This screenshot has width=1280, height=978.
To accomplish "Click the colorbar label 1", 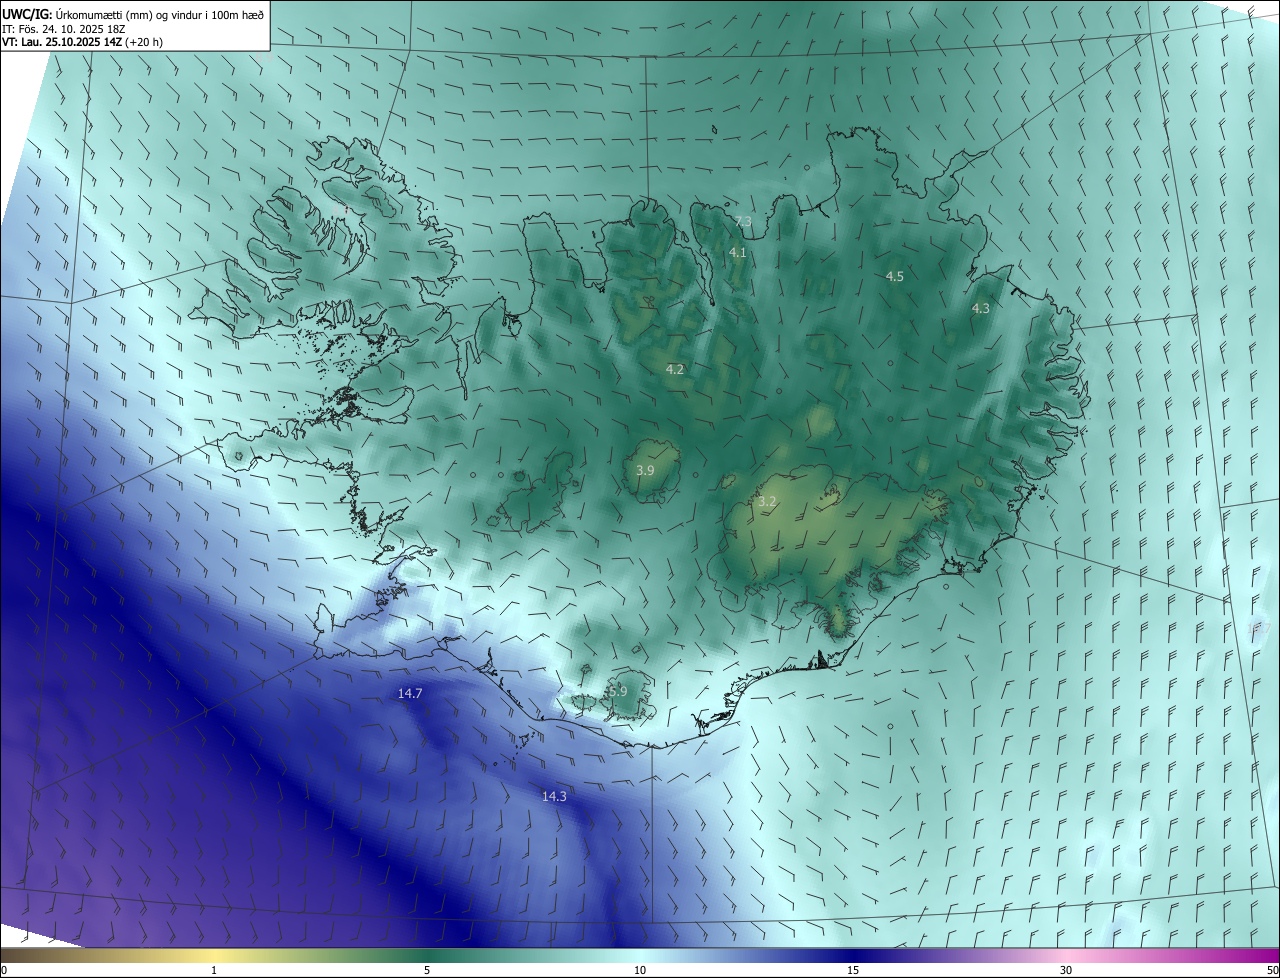I will [x=214, y=970].
